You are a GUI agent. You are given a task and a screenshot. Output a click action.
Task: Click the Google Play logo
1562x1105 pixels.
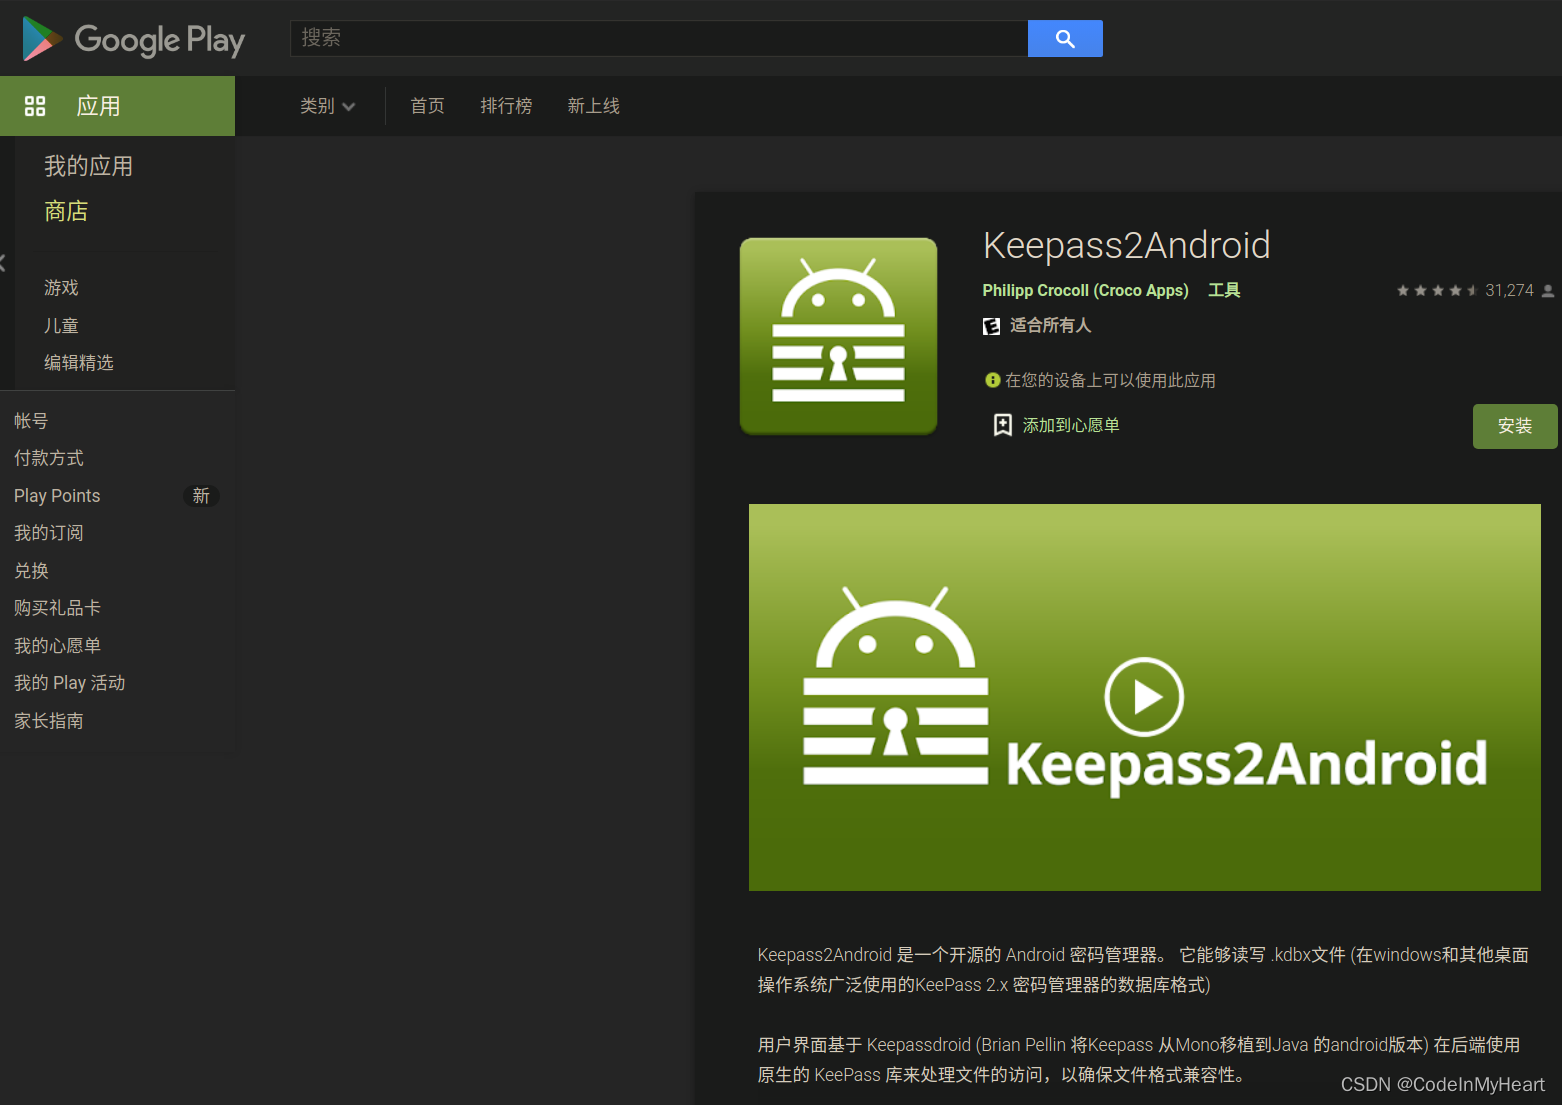point(133,39)
